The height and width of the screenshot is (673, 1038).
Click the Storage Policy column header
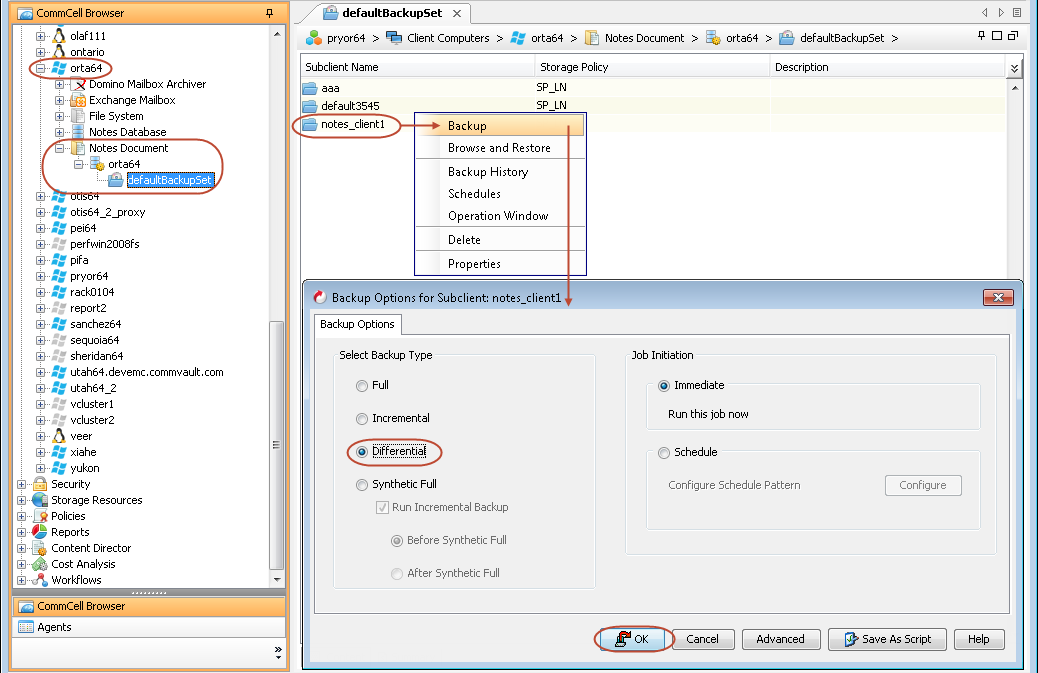tap(574, 68)
